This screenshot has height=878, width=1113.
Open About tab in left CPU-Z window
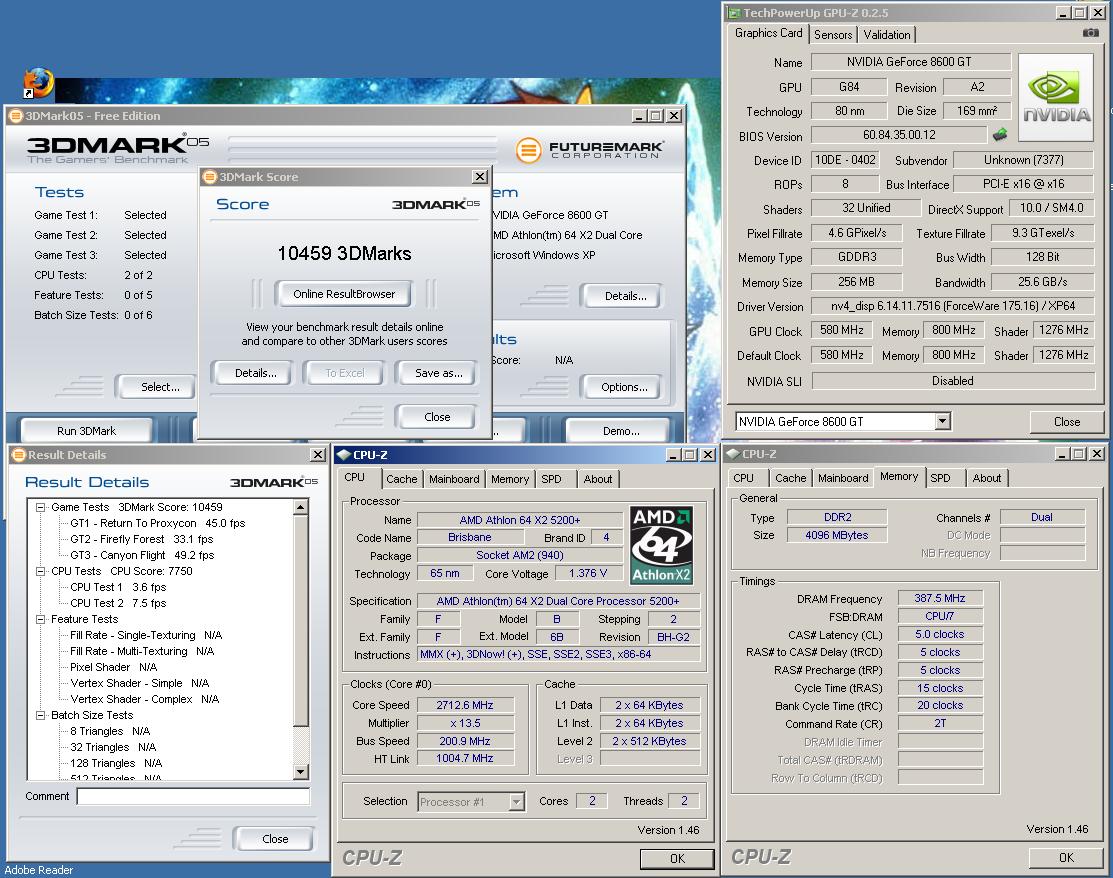tap(598, 479)
